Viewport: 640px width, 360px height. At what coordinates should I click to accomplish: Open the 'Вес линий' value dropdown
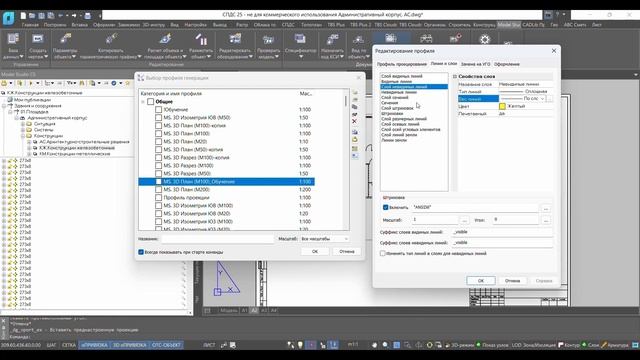(542, 99)
